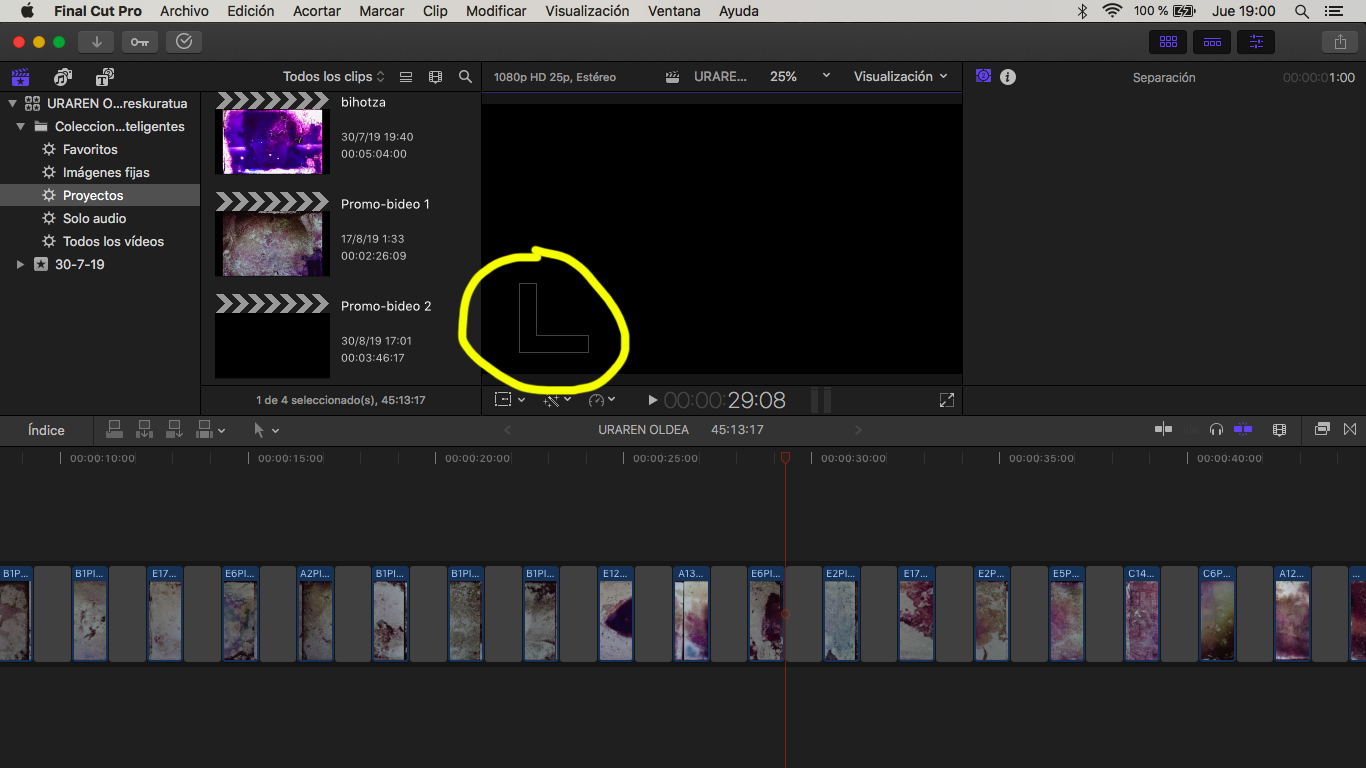Viewport: 1366px width, 768px height.
Task: Select the bihotza project thumbnail
Action: 272,133
